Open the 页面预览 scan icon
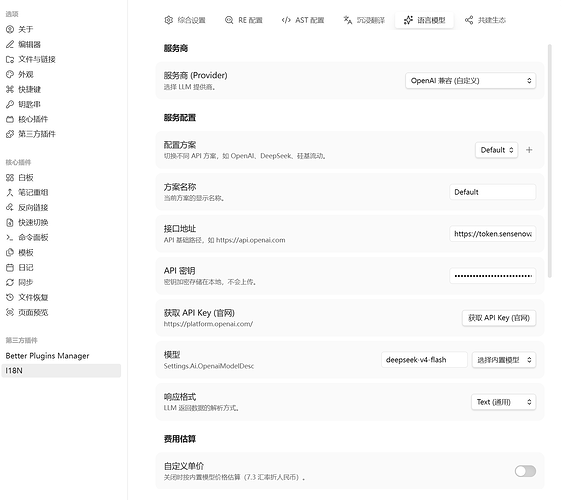This screenshot has height=500, width=562. [x=10, y=312]
